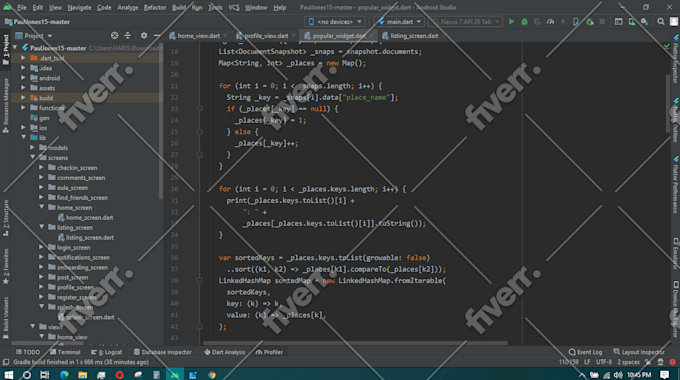Expand the checkin_screen folder
This screenshot has width=680, height=380.
(x=41, y=167)
